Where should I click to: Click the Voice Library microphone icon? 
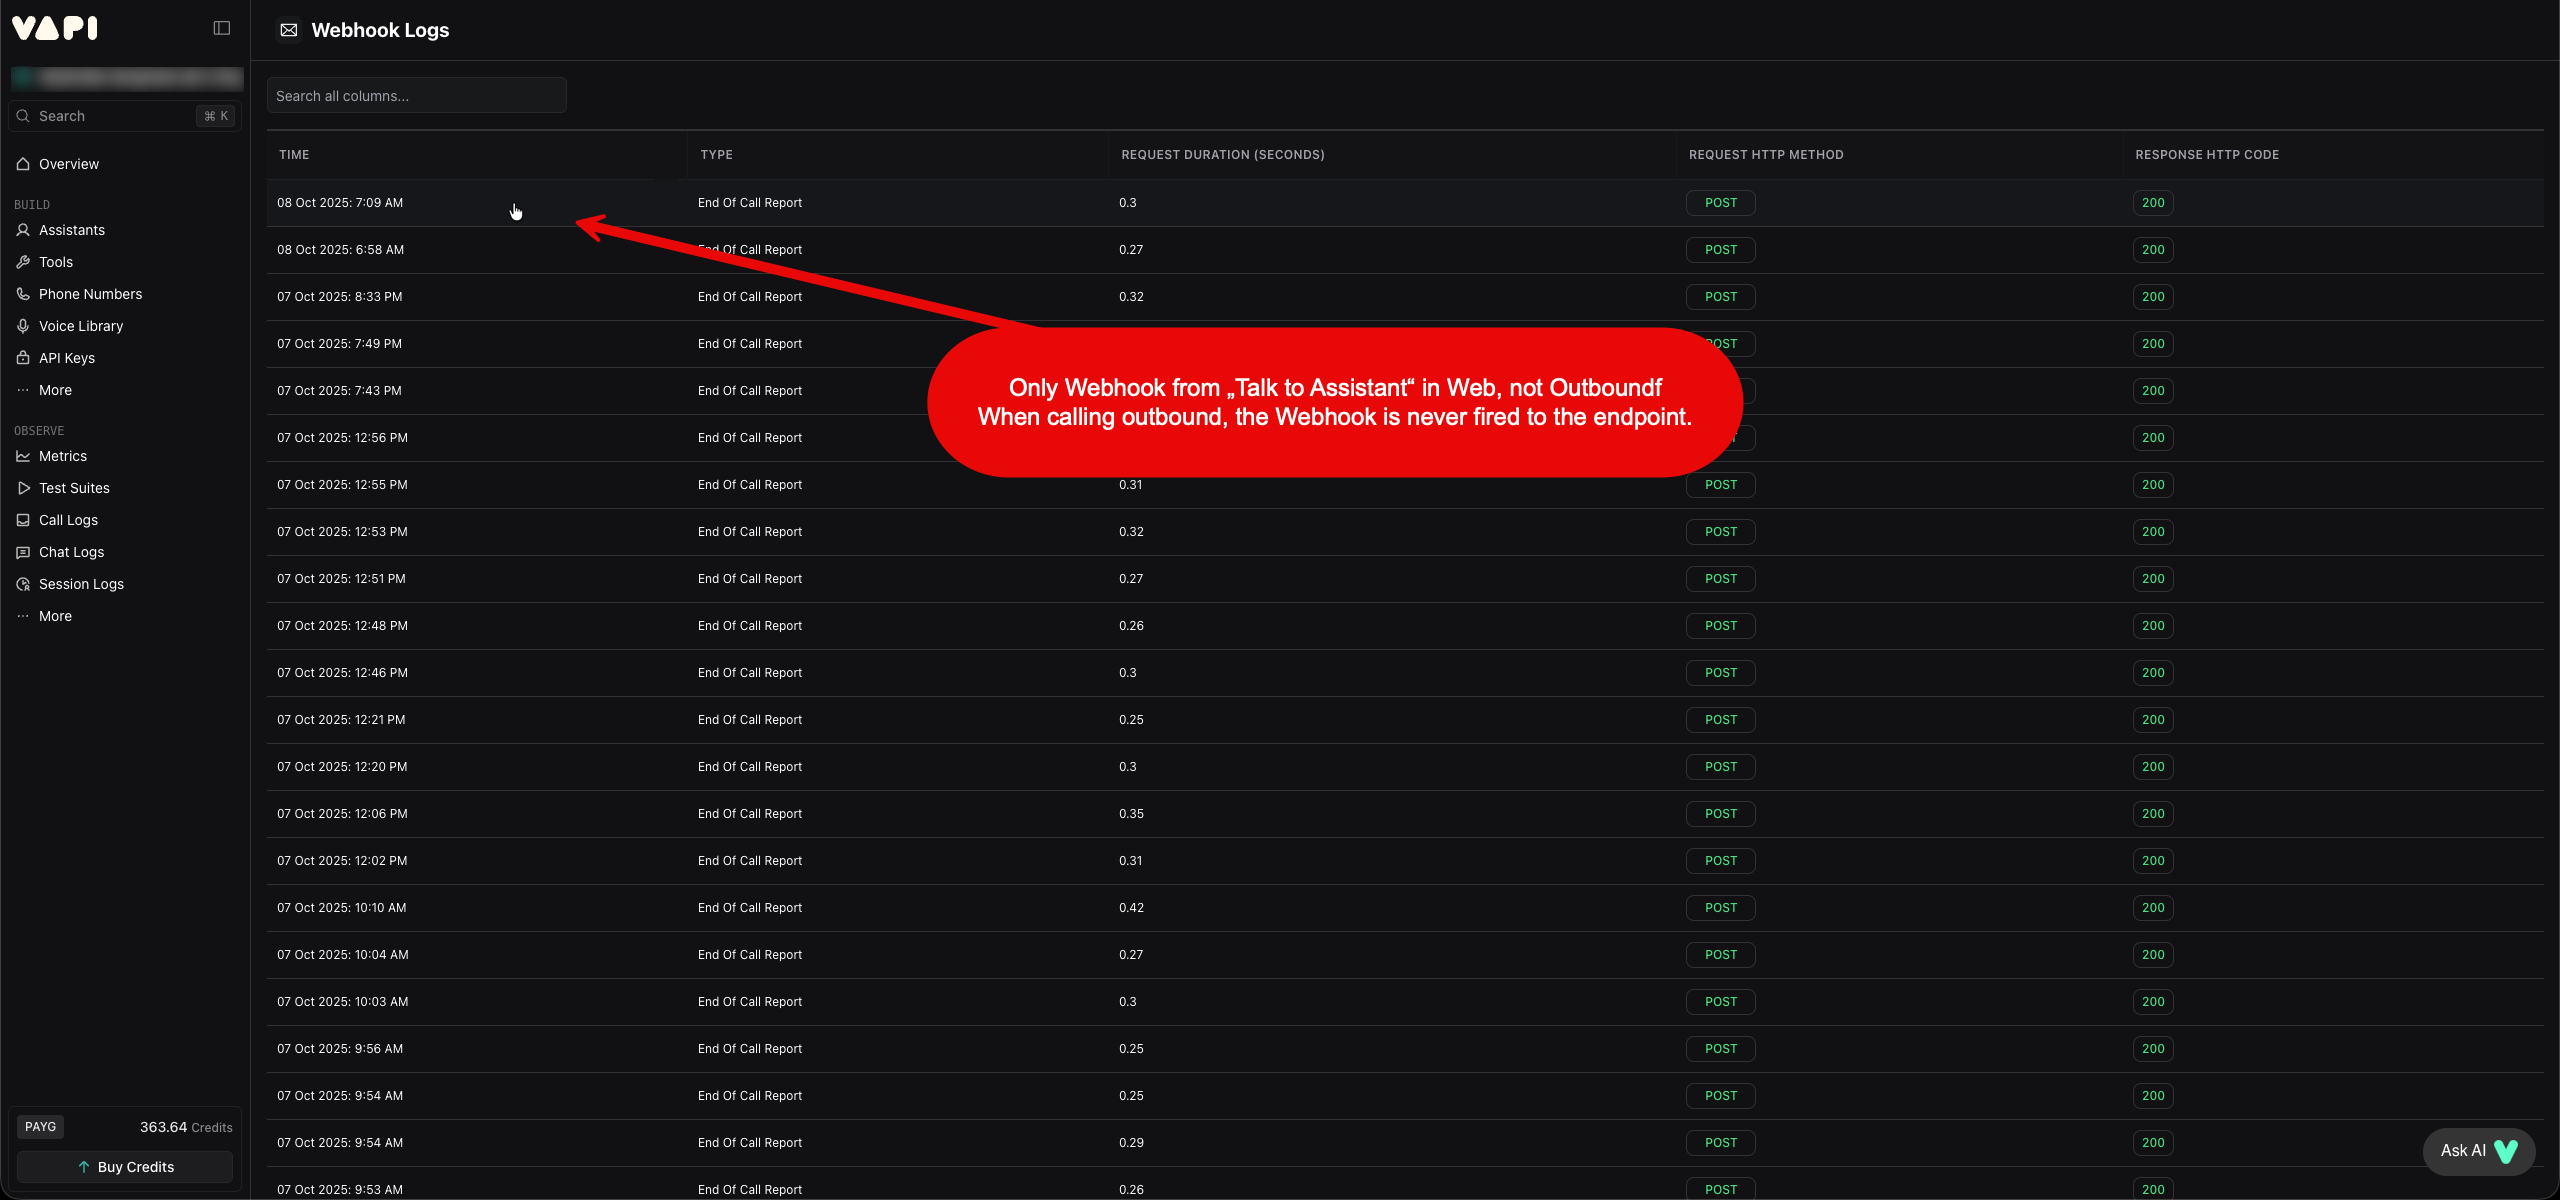pyautogui.click(x=23, y=326)
